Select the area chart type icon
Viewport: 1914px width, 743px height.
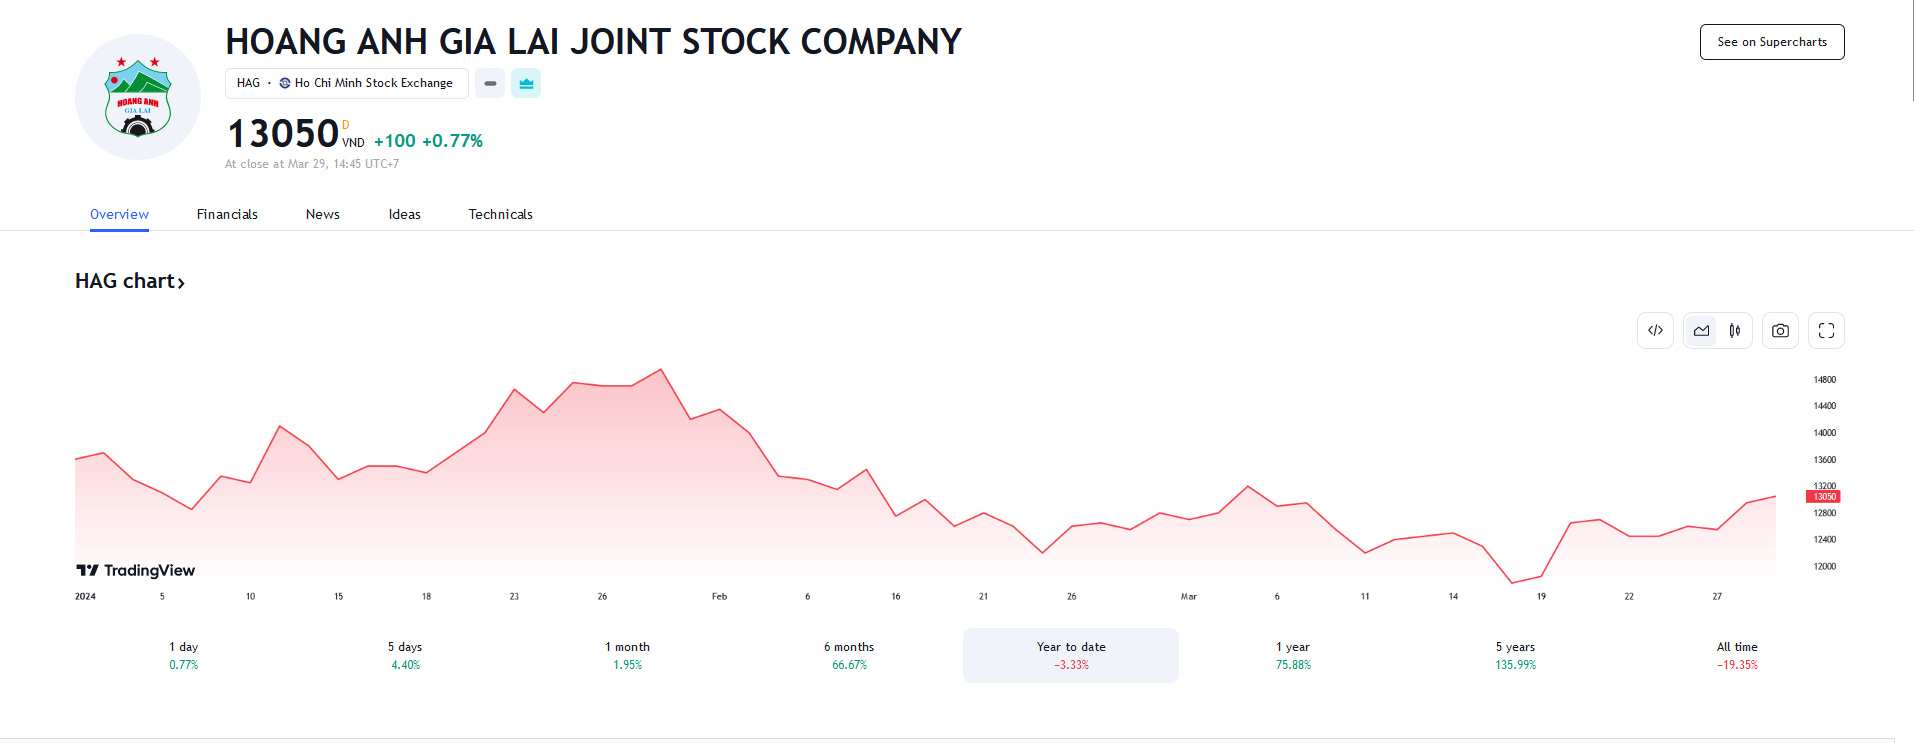click(x=1700, y=330)
